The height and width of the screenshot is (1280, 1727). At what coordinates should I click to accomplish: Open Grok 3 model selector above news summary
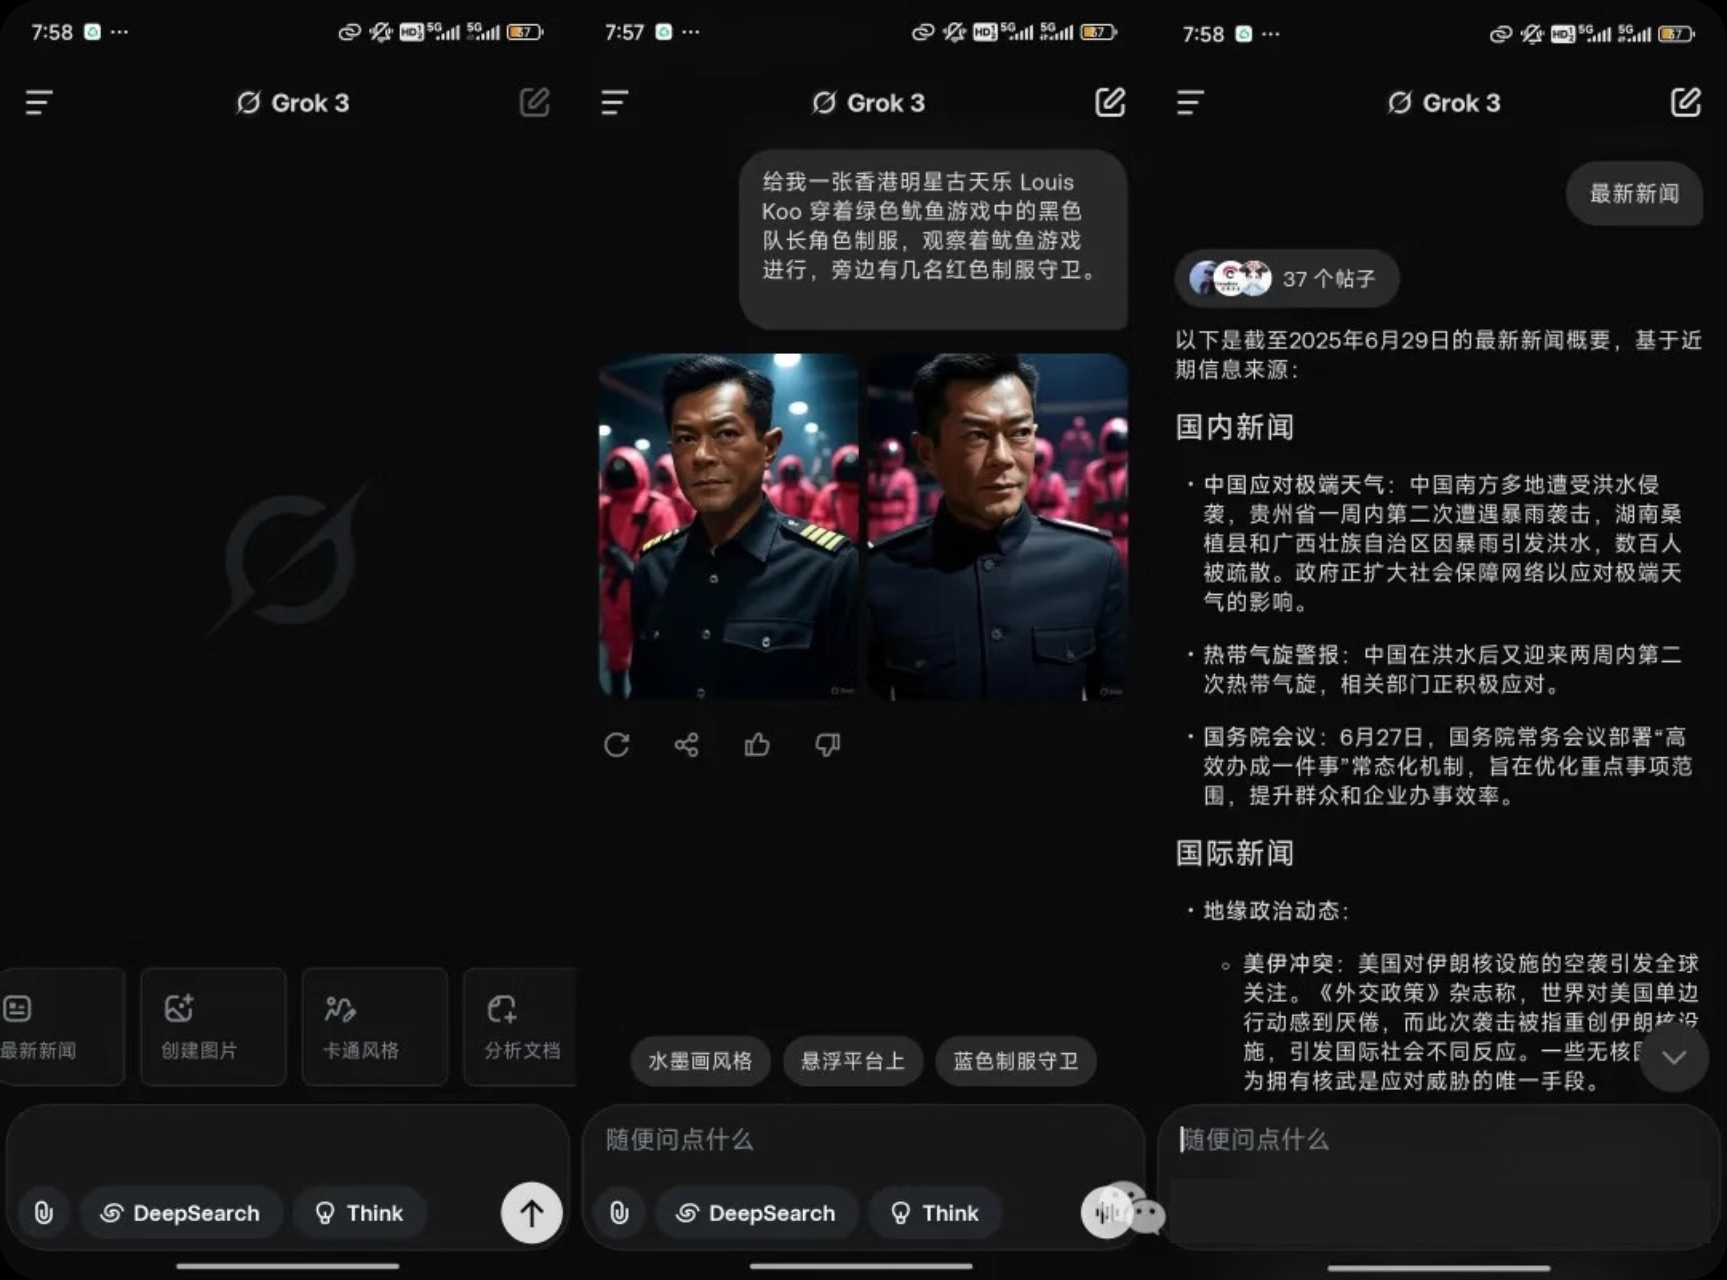(1443, 103)
